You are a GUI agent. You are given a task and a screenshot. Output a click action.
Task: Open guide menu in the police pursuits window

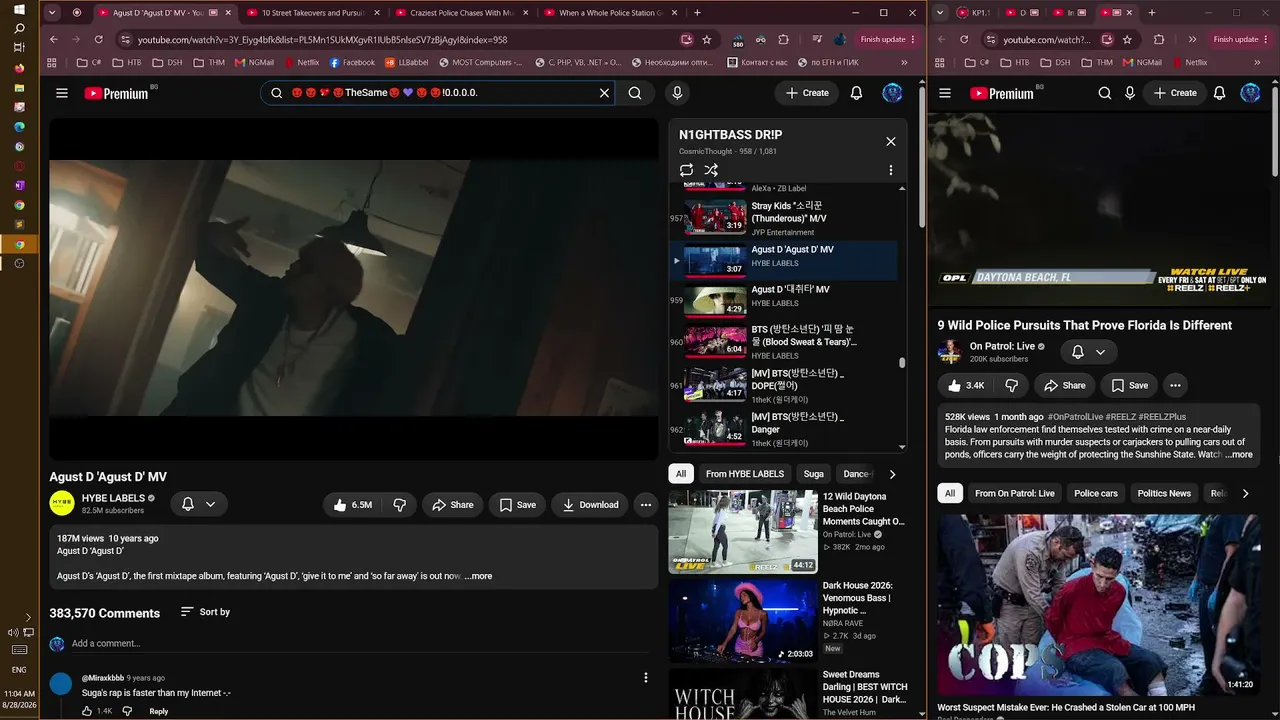[x=945, y=93]
